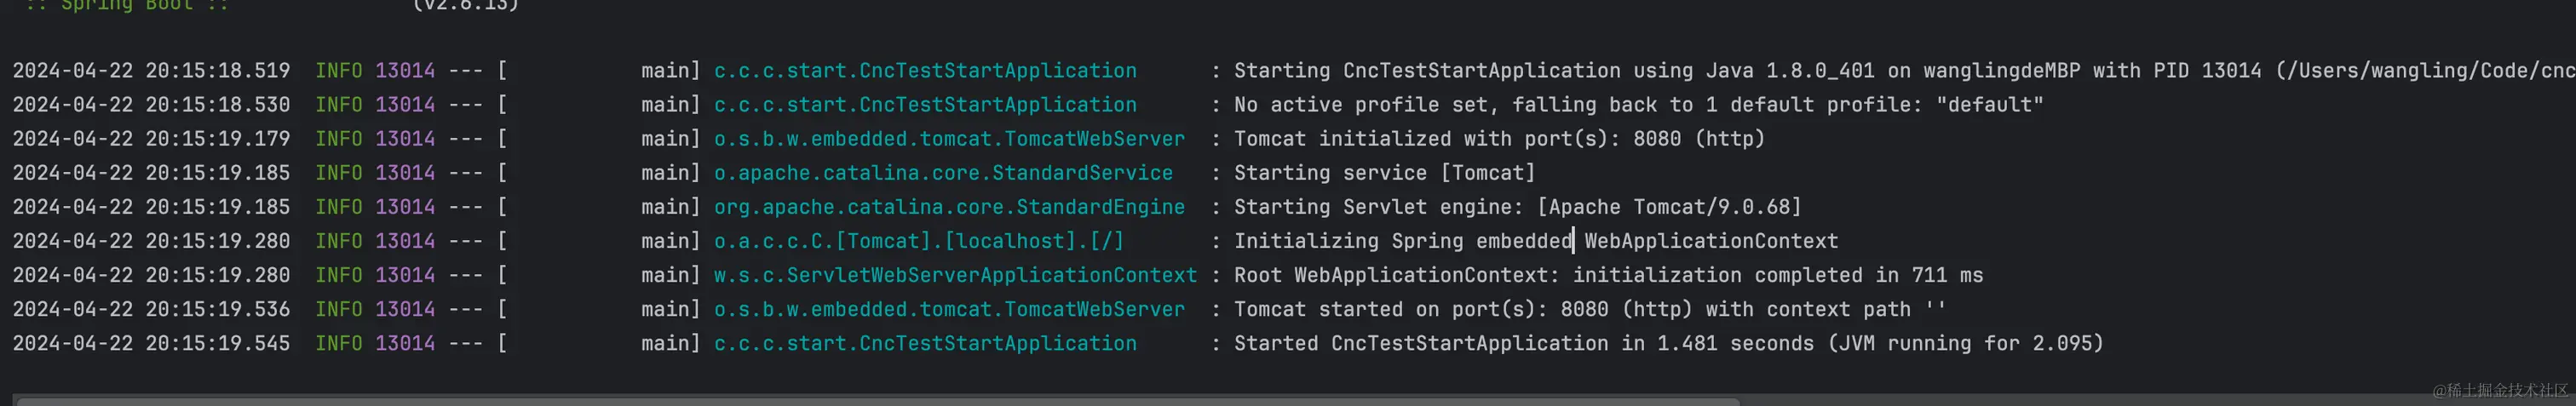Click 'Initializing Spring embedded WebApplicationContext' message
The width and height of the screenshot is (2576, 406).
(1535, 241)
